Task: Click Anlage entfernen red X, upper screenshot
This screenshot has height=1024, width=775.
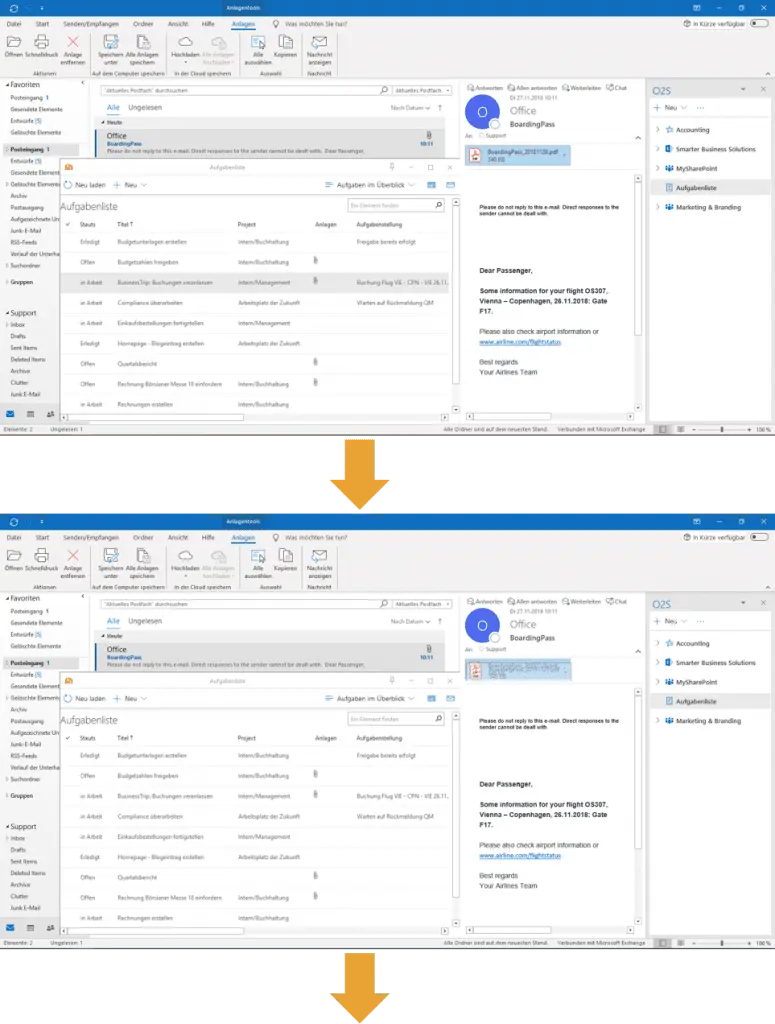Action: click(x=72, y=42)
